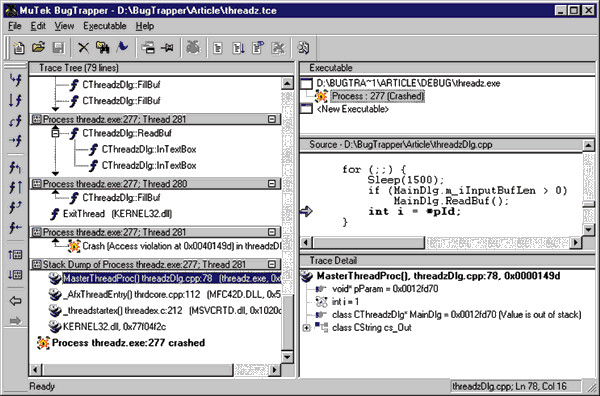Click the Trace Tree scrollbar down arrow
Viewport: 600px width, 396px height.
tap(287, 357)
